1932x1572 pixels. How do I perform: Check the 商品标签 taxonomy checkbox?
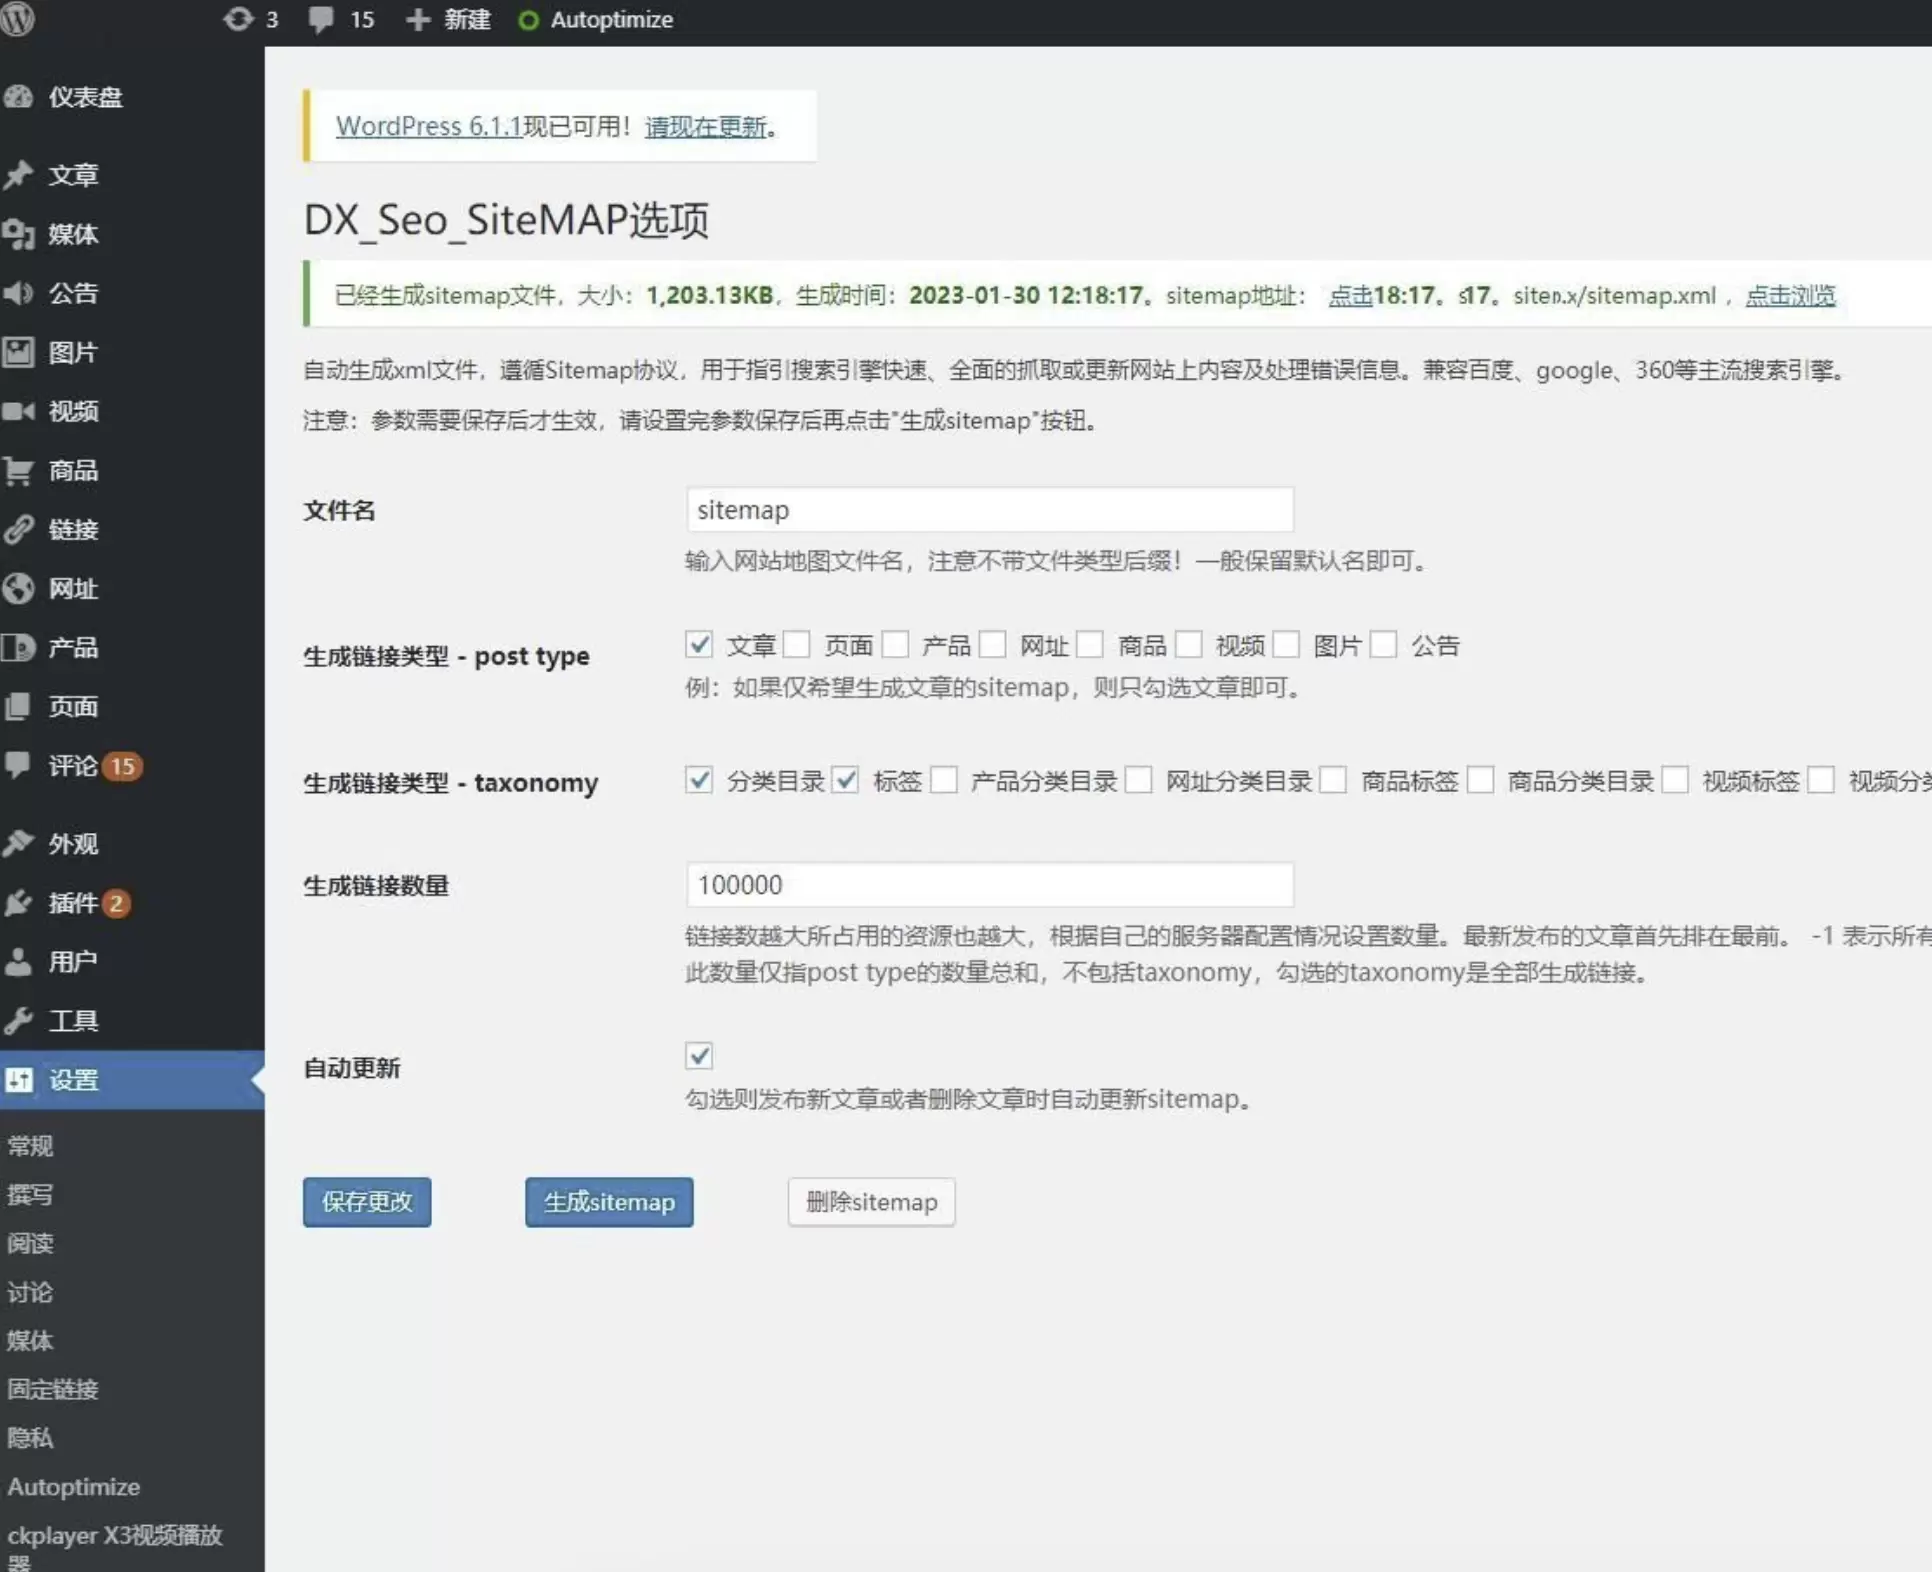[1333, 779]
